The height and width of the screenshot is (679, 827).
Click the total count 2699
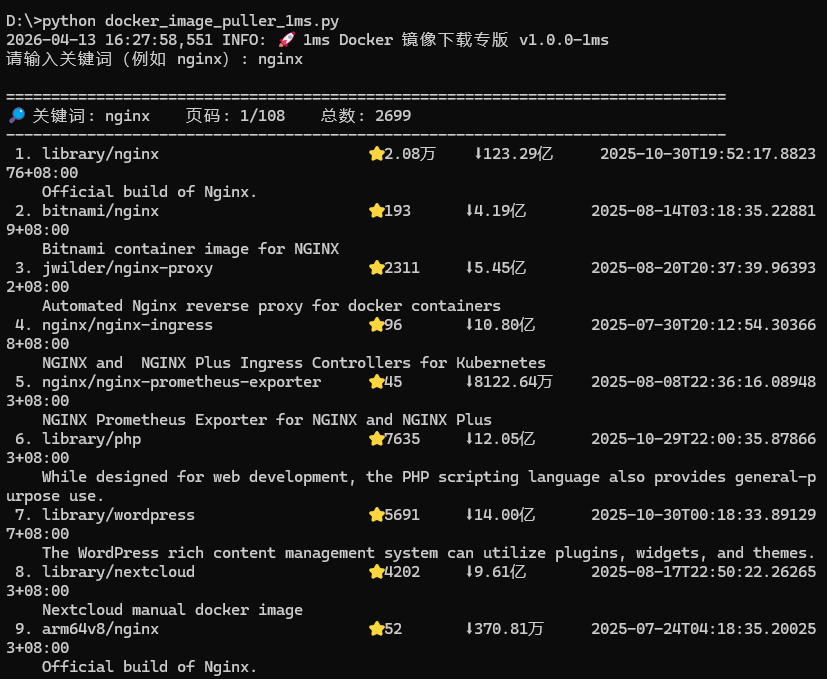(x=393, y=116)
